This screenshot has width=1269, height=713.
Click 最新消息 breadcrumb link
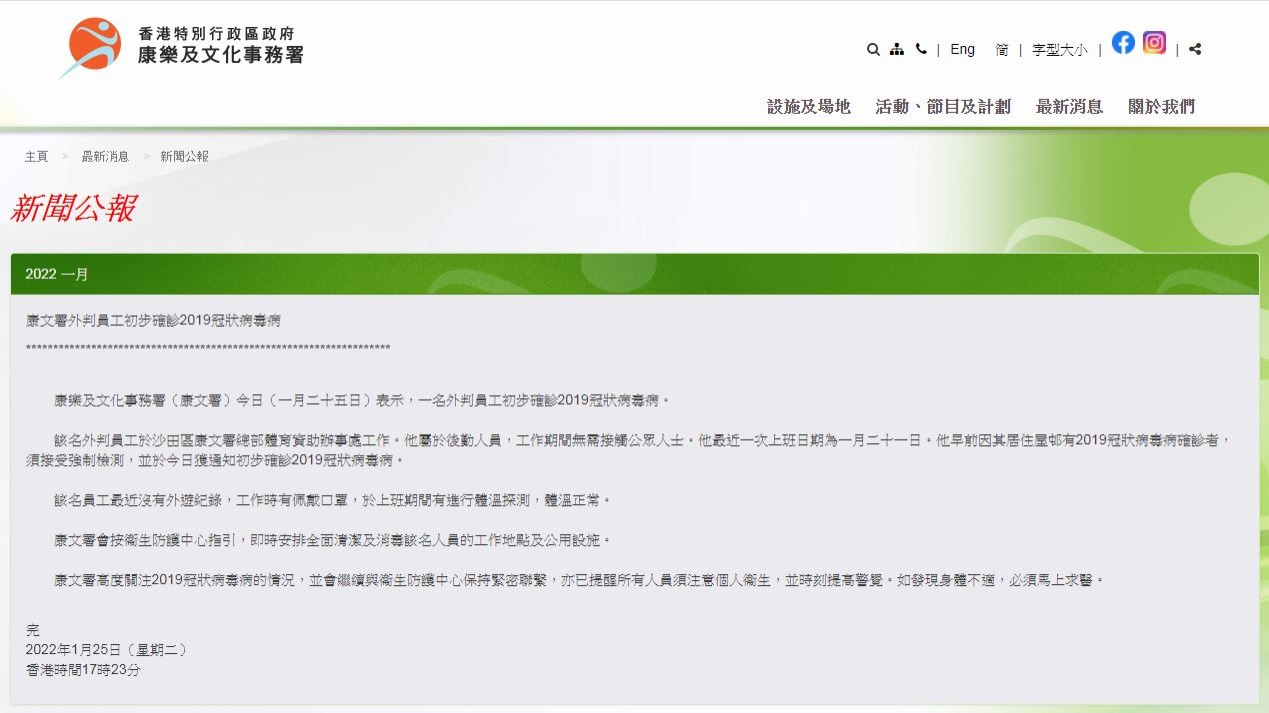(105, 157)
